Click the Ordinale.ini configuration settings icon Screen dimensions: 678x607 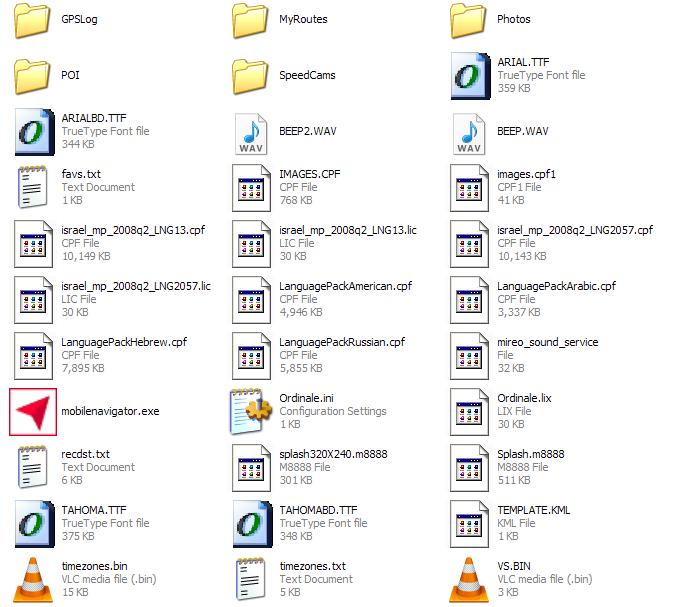click(251, 411)
